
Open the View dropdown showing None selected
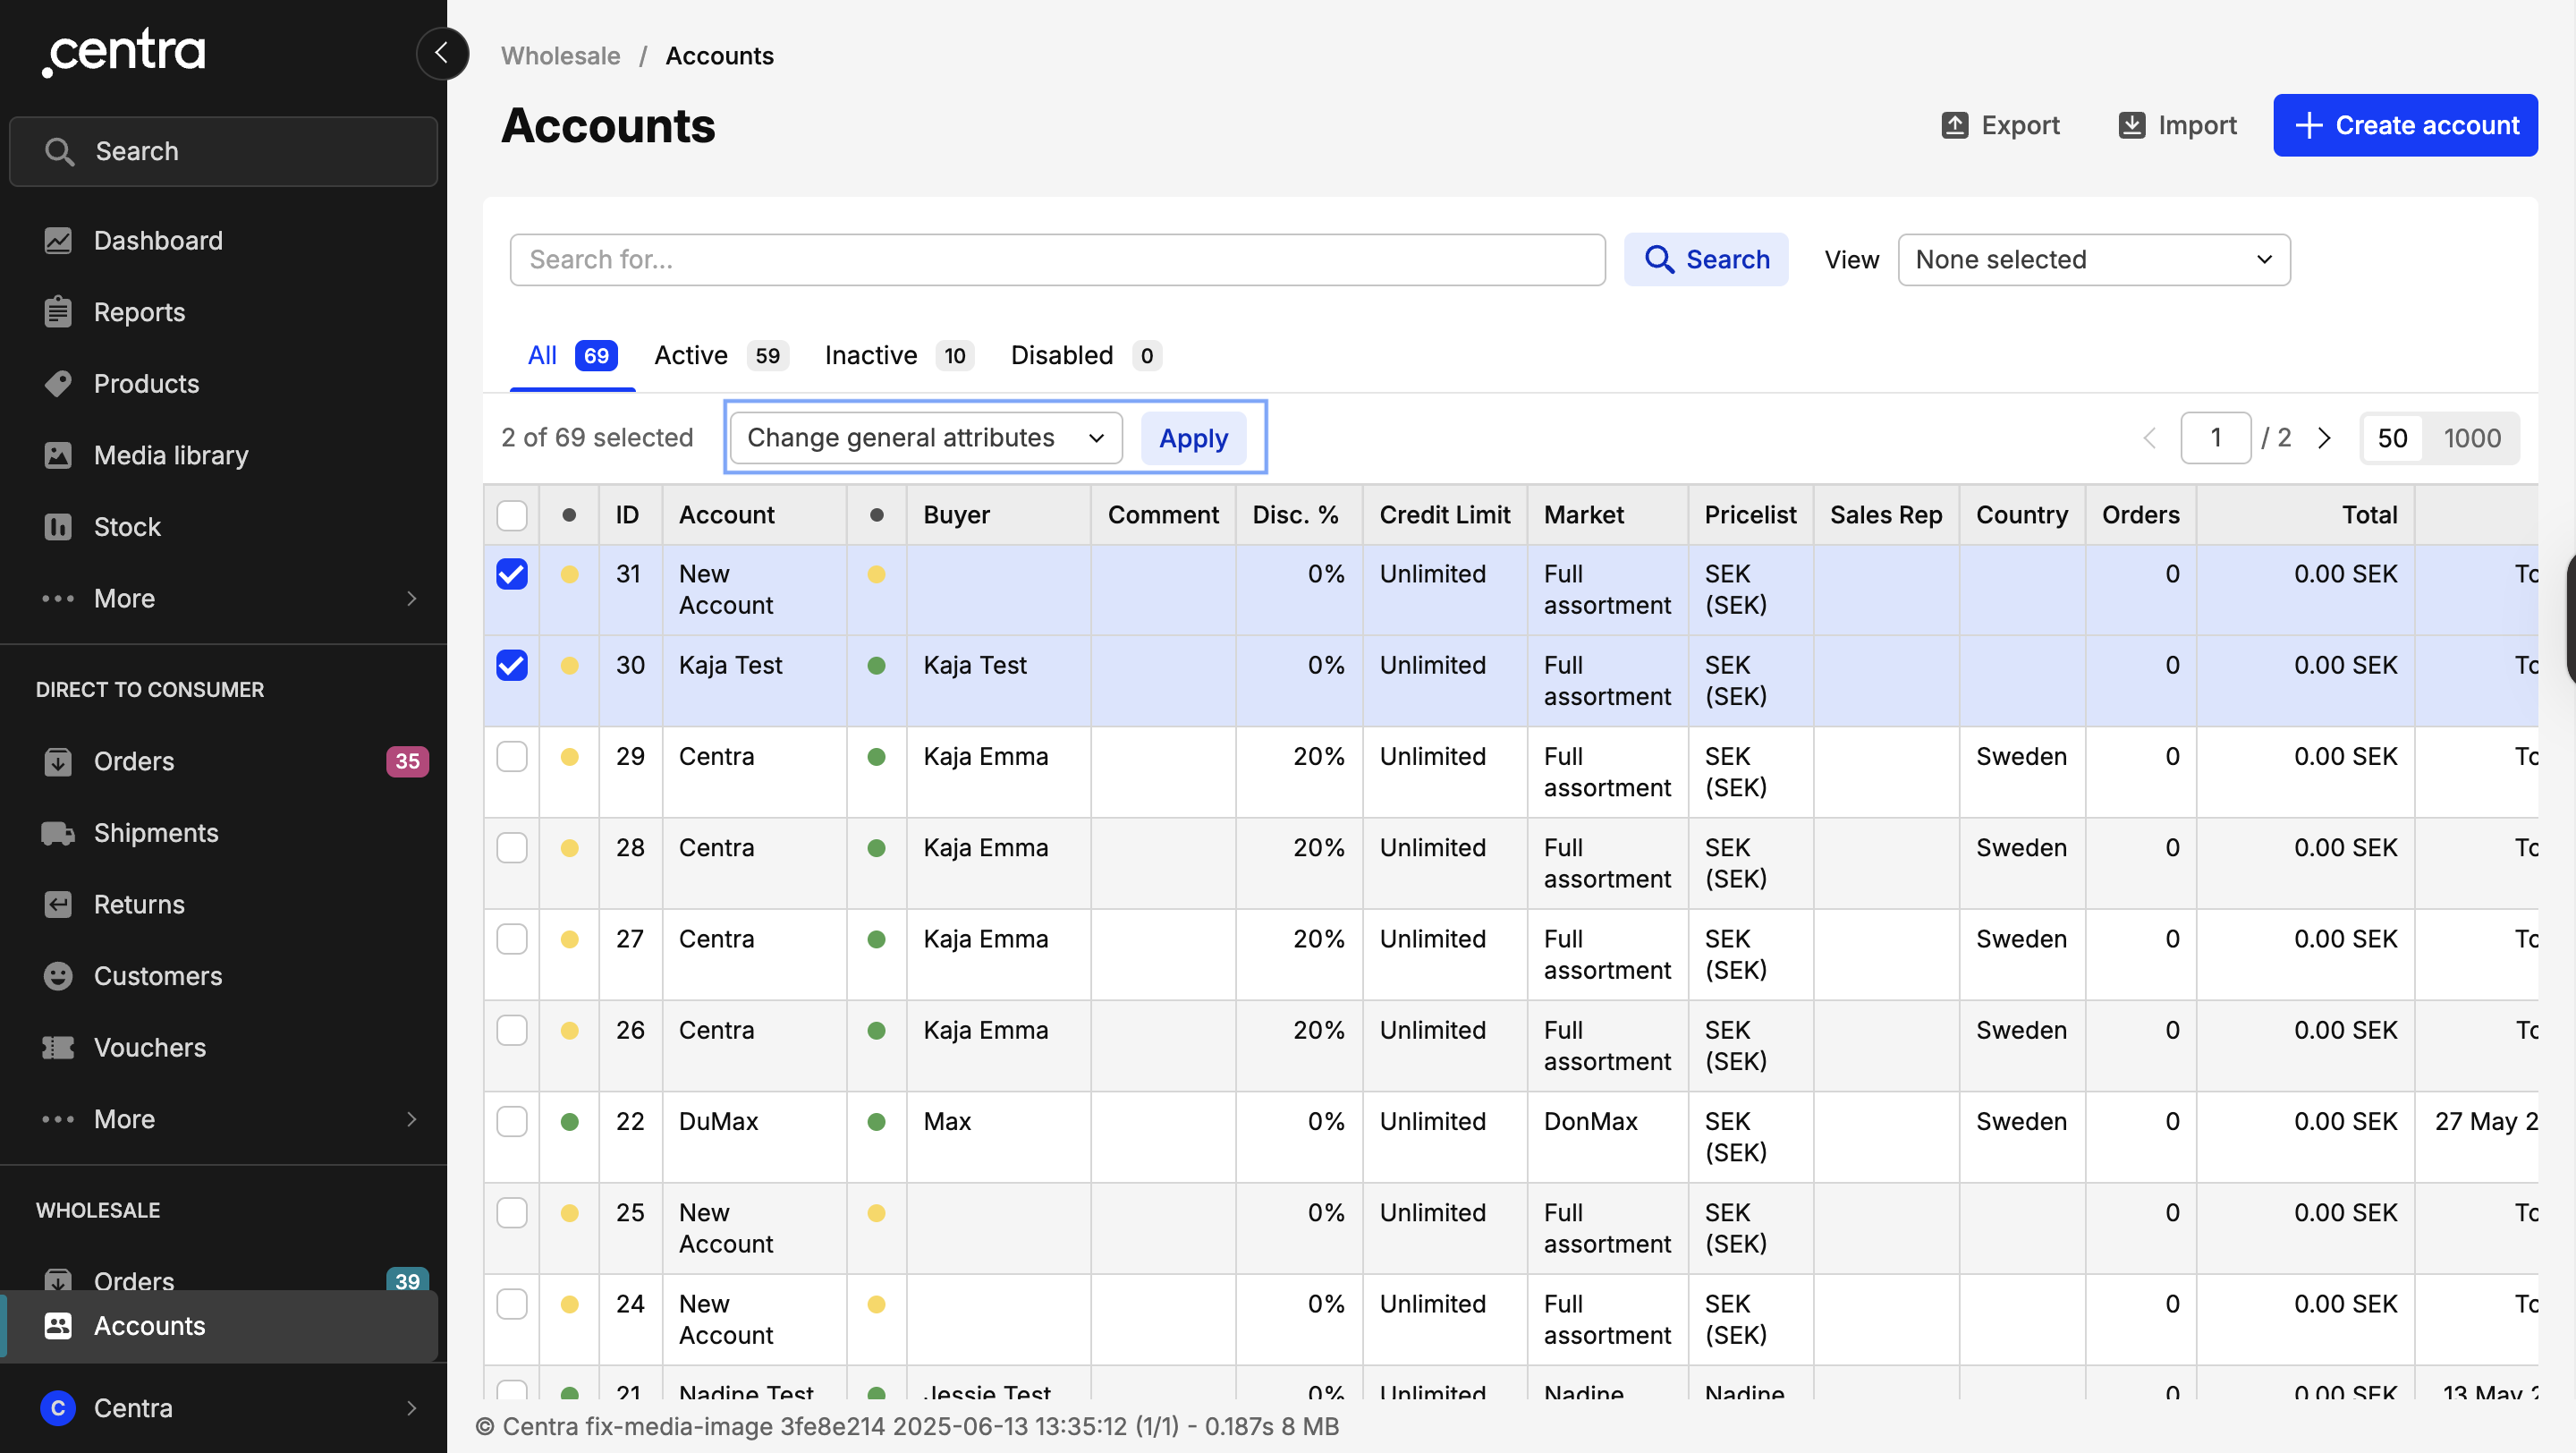(2094, 260)
